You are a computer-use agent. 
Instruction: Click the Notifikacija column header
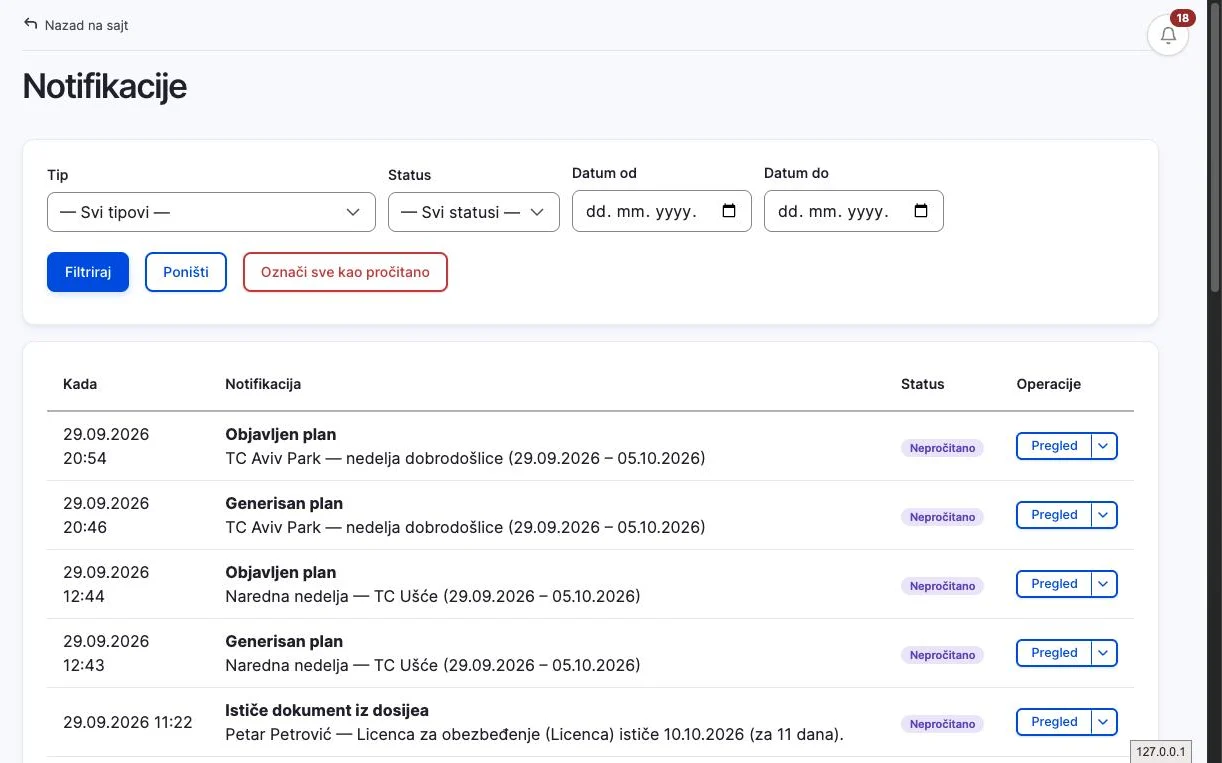click(x=263, y=384)
